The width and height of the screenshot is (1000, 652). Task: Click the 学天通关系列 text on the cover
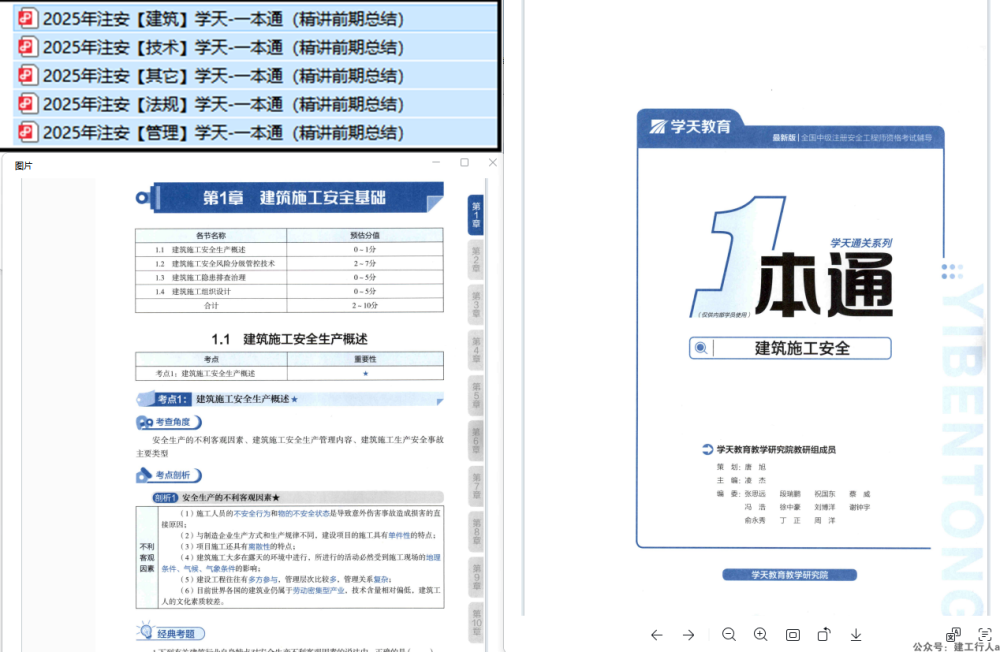[861, 243]
